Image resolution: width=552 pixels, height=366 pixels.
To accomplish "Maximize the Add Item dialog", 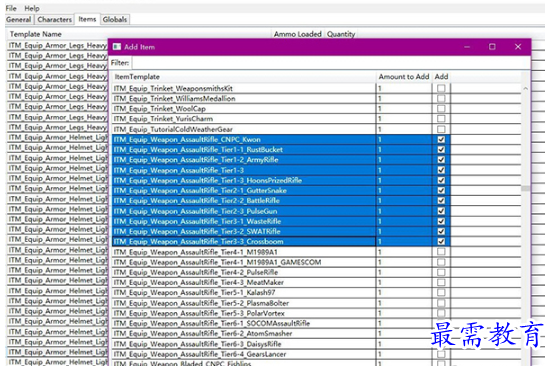I will [492, 47].
